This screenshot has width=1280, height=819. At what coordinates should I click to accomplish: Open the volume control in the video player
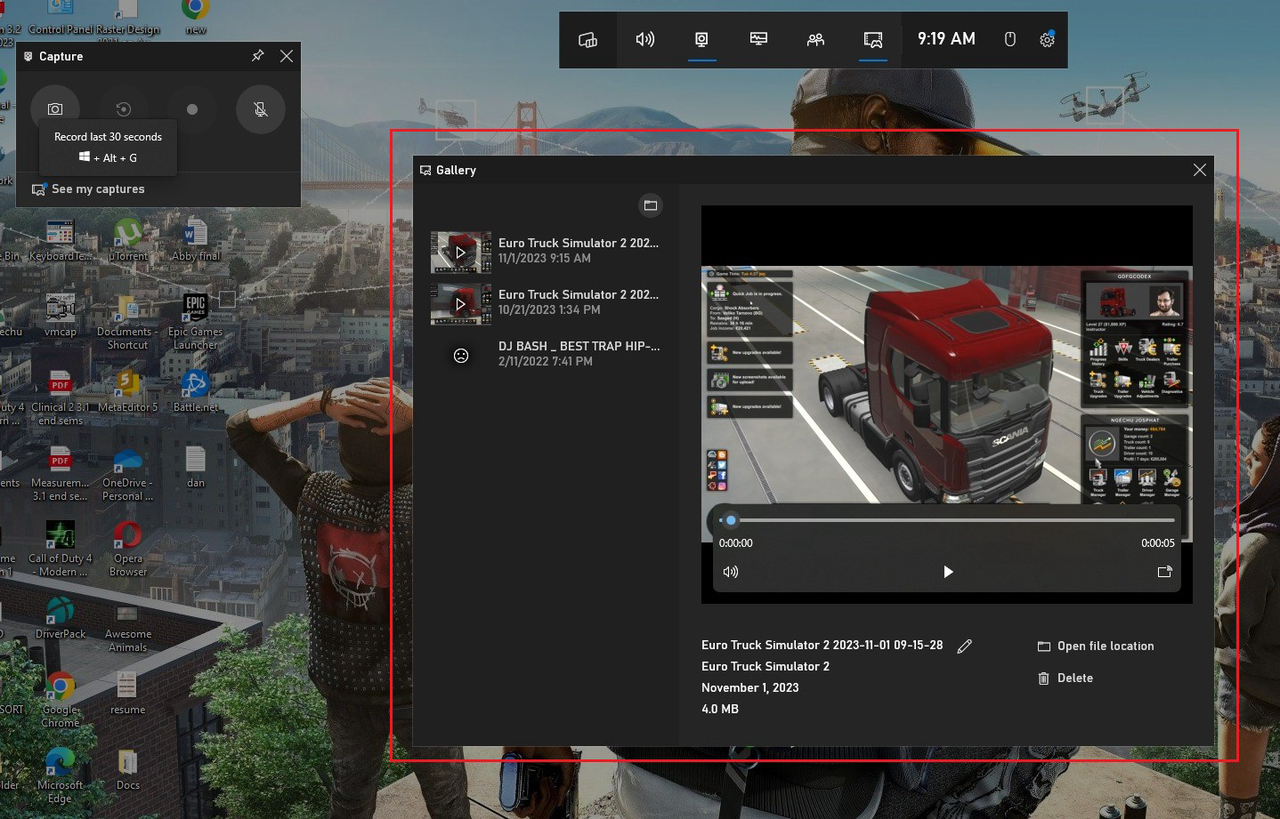point(731,571)
